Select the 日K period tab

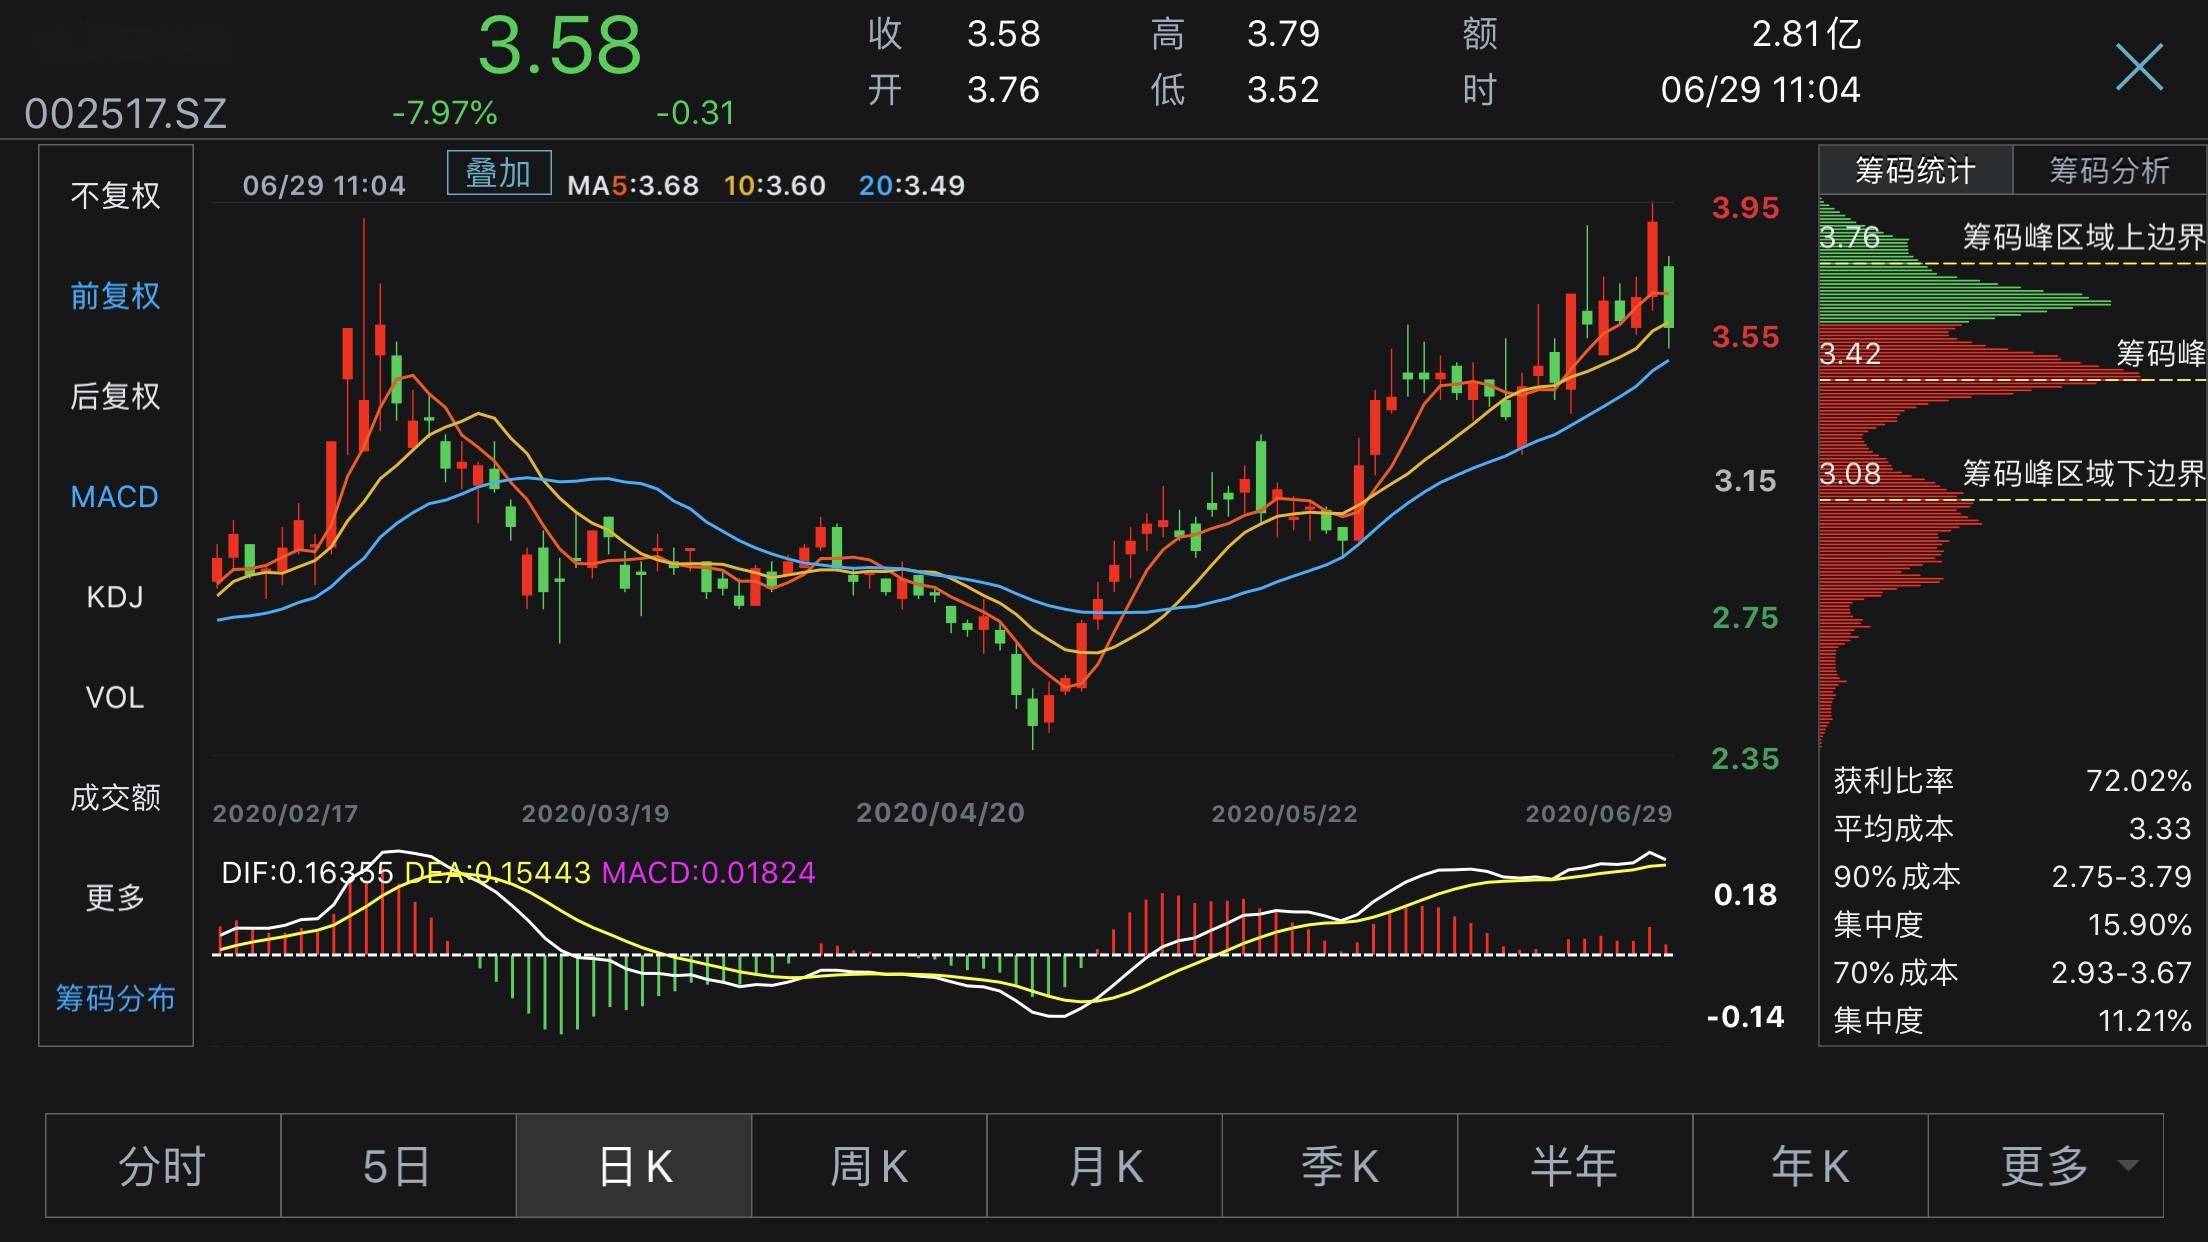634,1166
